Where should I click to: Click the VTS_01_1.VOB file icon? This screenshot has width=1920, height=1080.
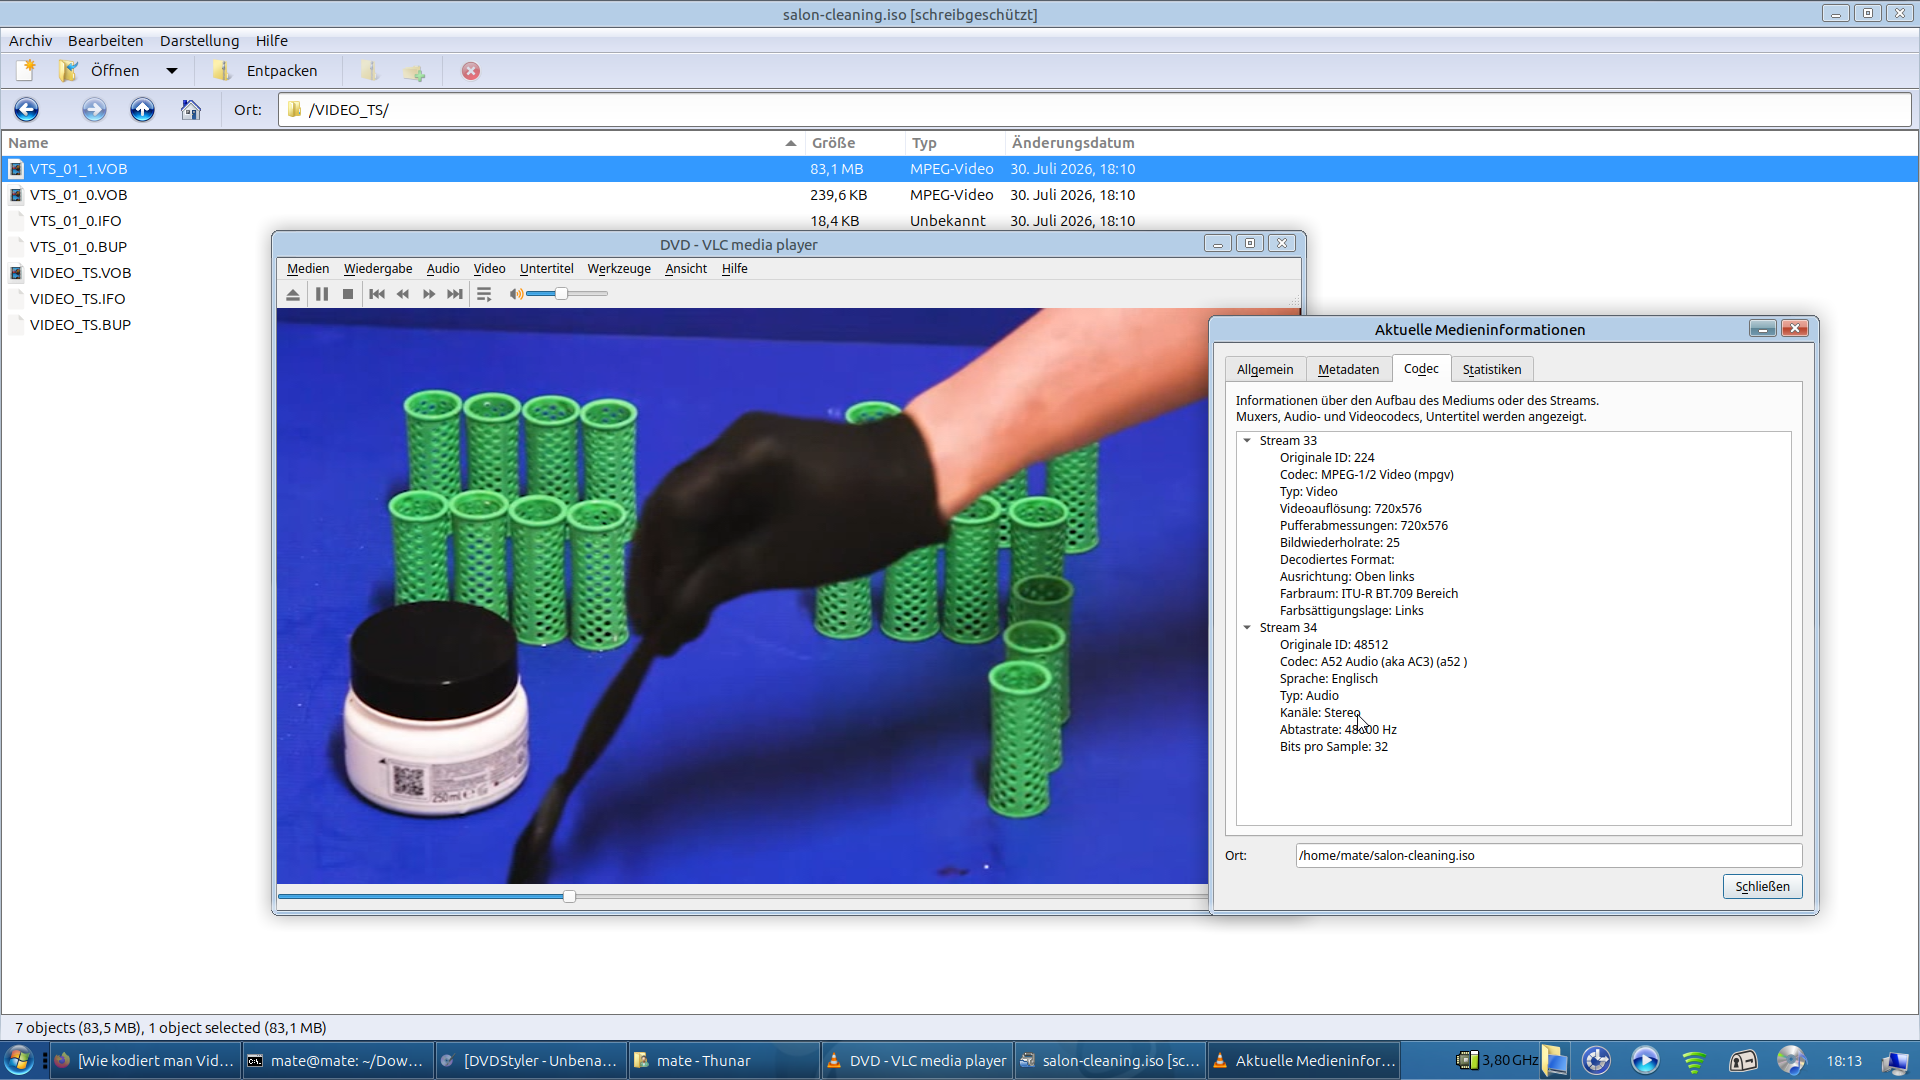(16, 169)
